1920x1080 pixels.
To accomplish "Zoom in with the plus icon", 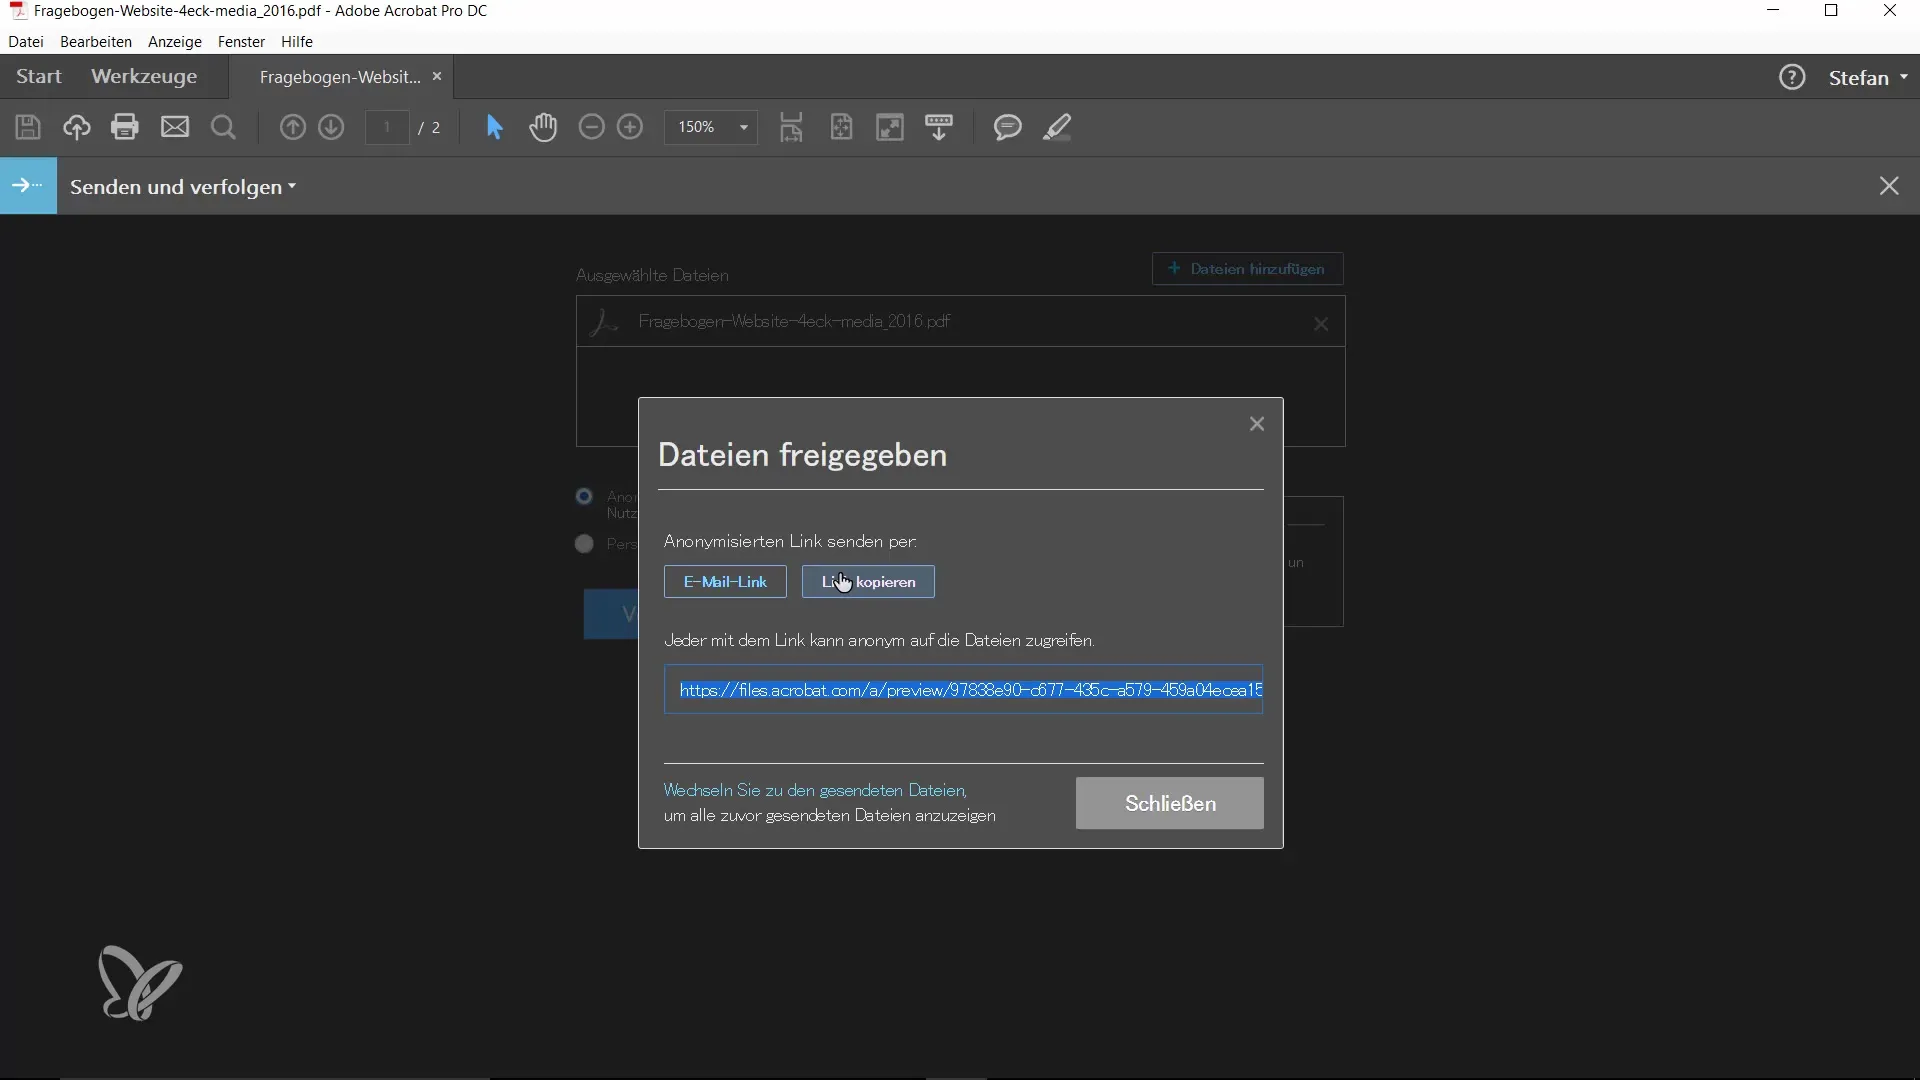I will [x=630, y=127].
